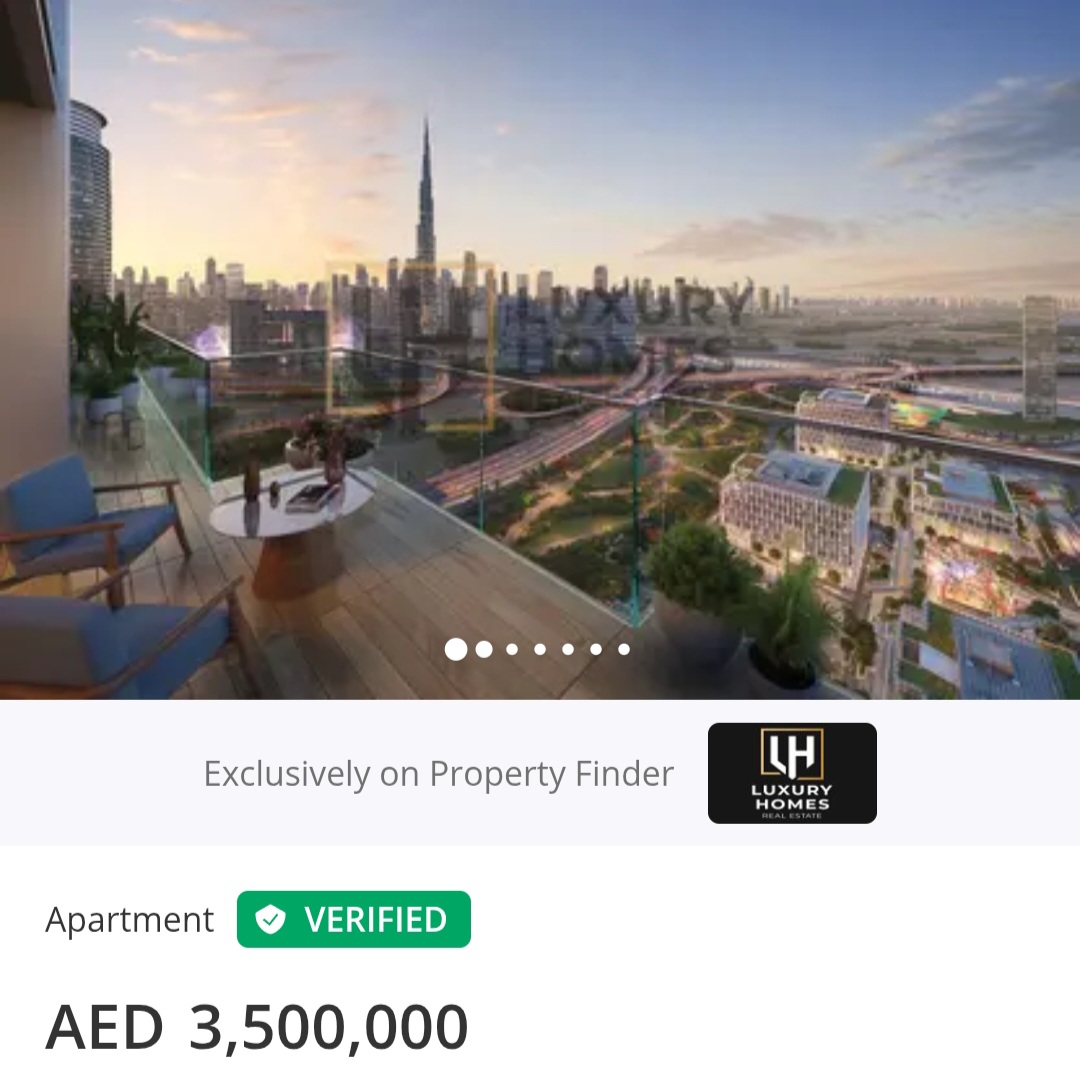
Task: Click the gold LH monogram emblem
Action: click(792, 751)
